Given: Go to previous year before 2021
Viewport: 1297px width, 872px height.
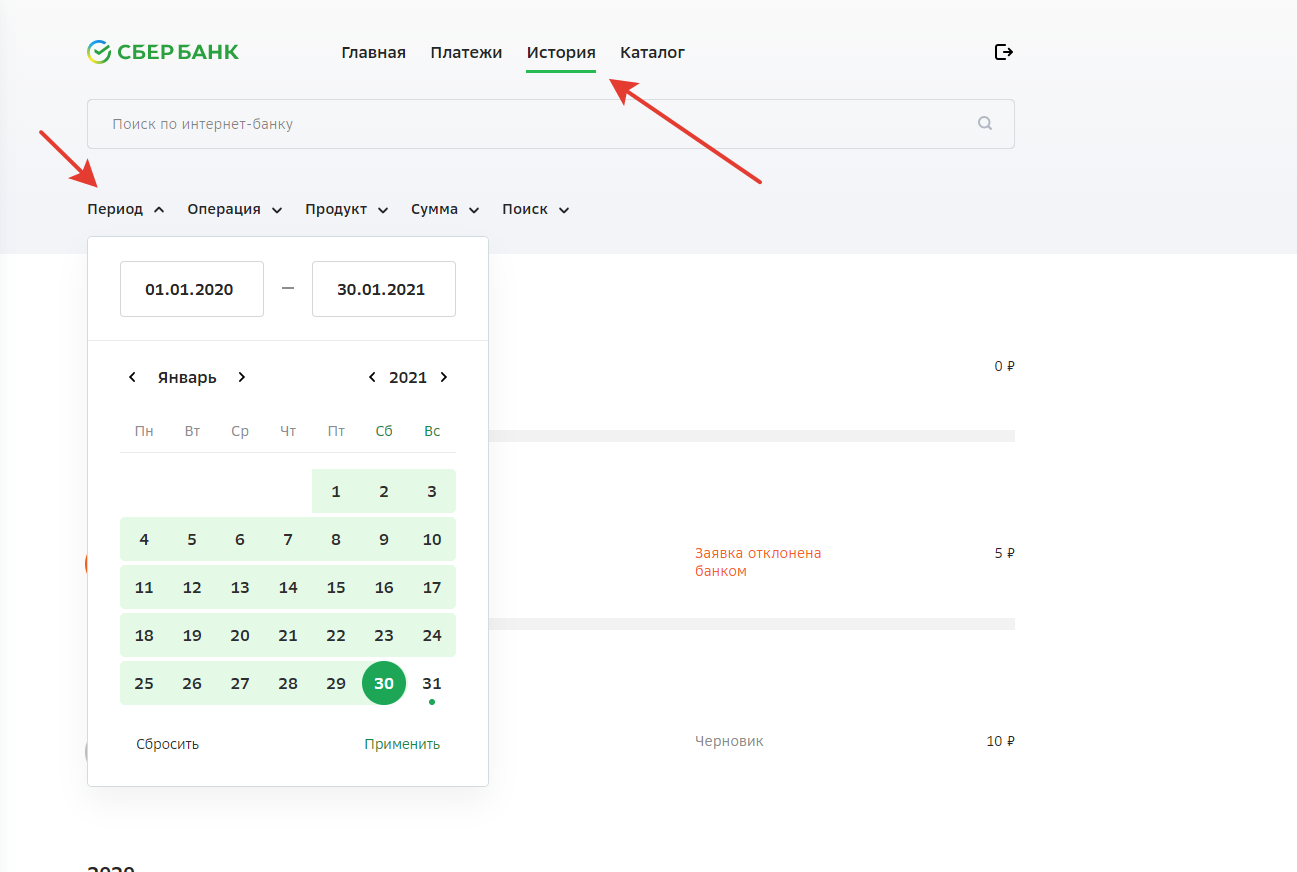Looking at the screenshot, I should 372,377.
